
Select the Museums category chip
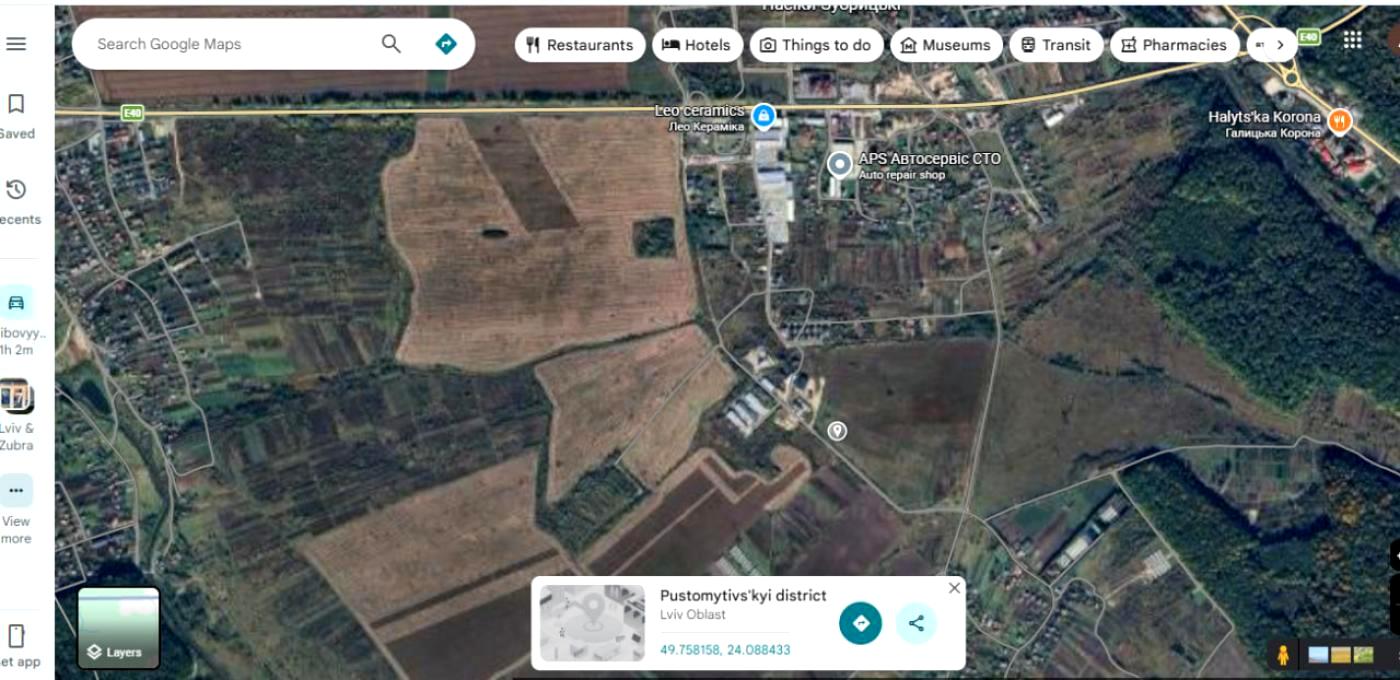946,45
